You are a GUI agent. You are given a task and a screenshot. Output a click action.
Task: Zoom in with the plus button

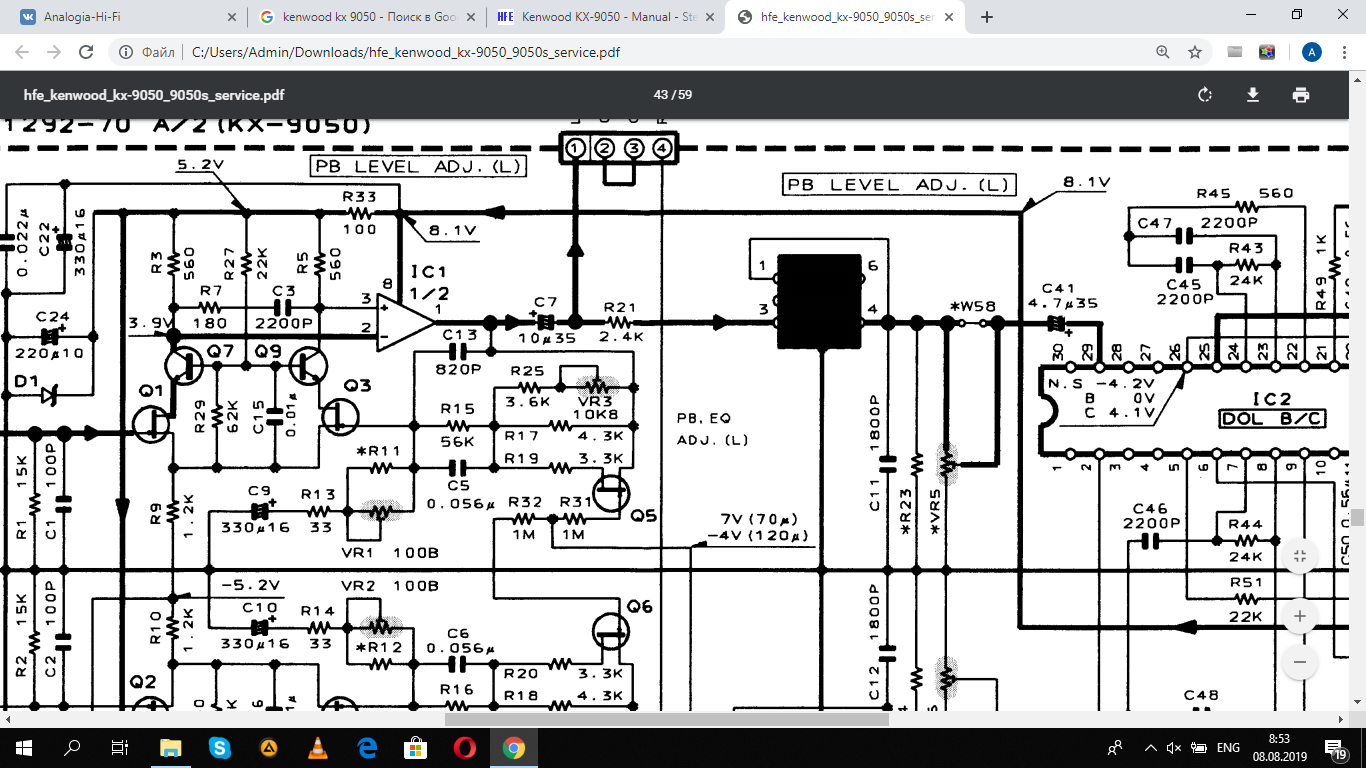[1300, 616]
